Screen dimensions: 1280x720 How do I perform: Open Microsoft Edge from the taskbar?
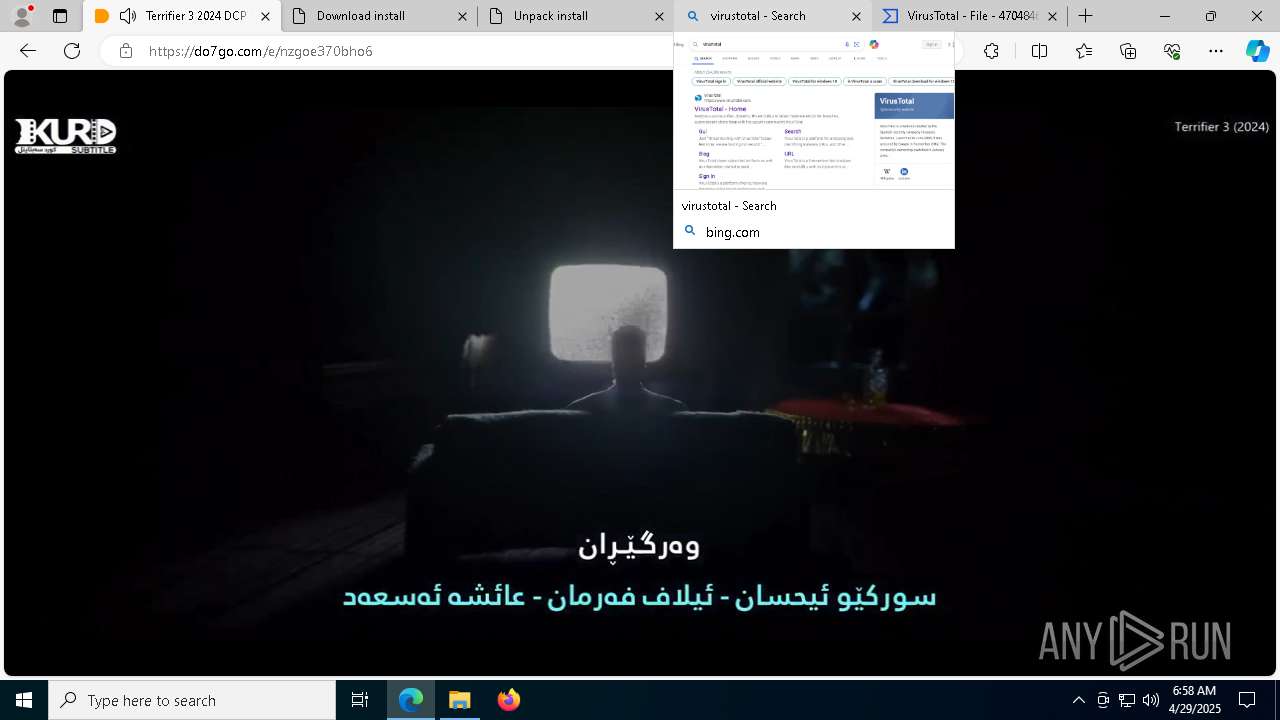pos(411,700)
